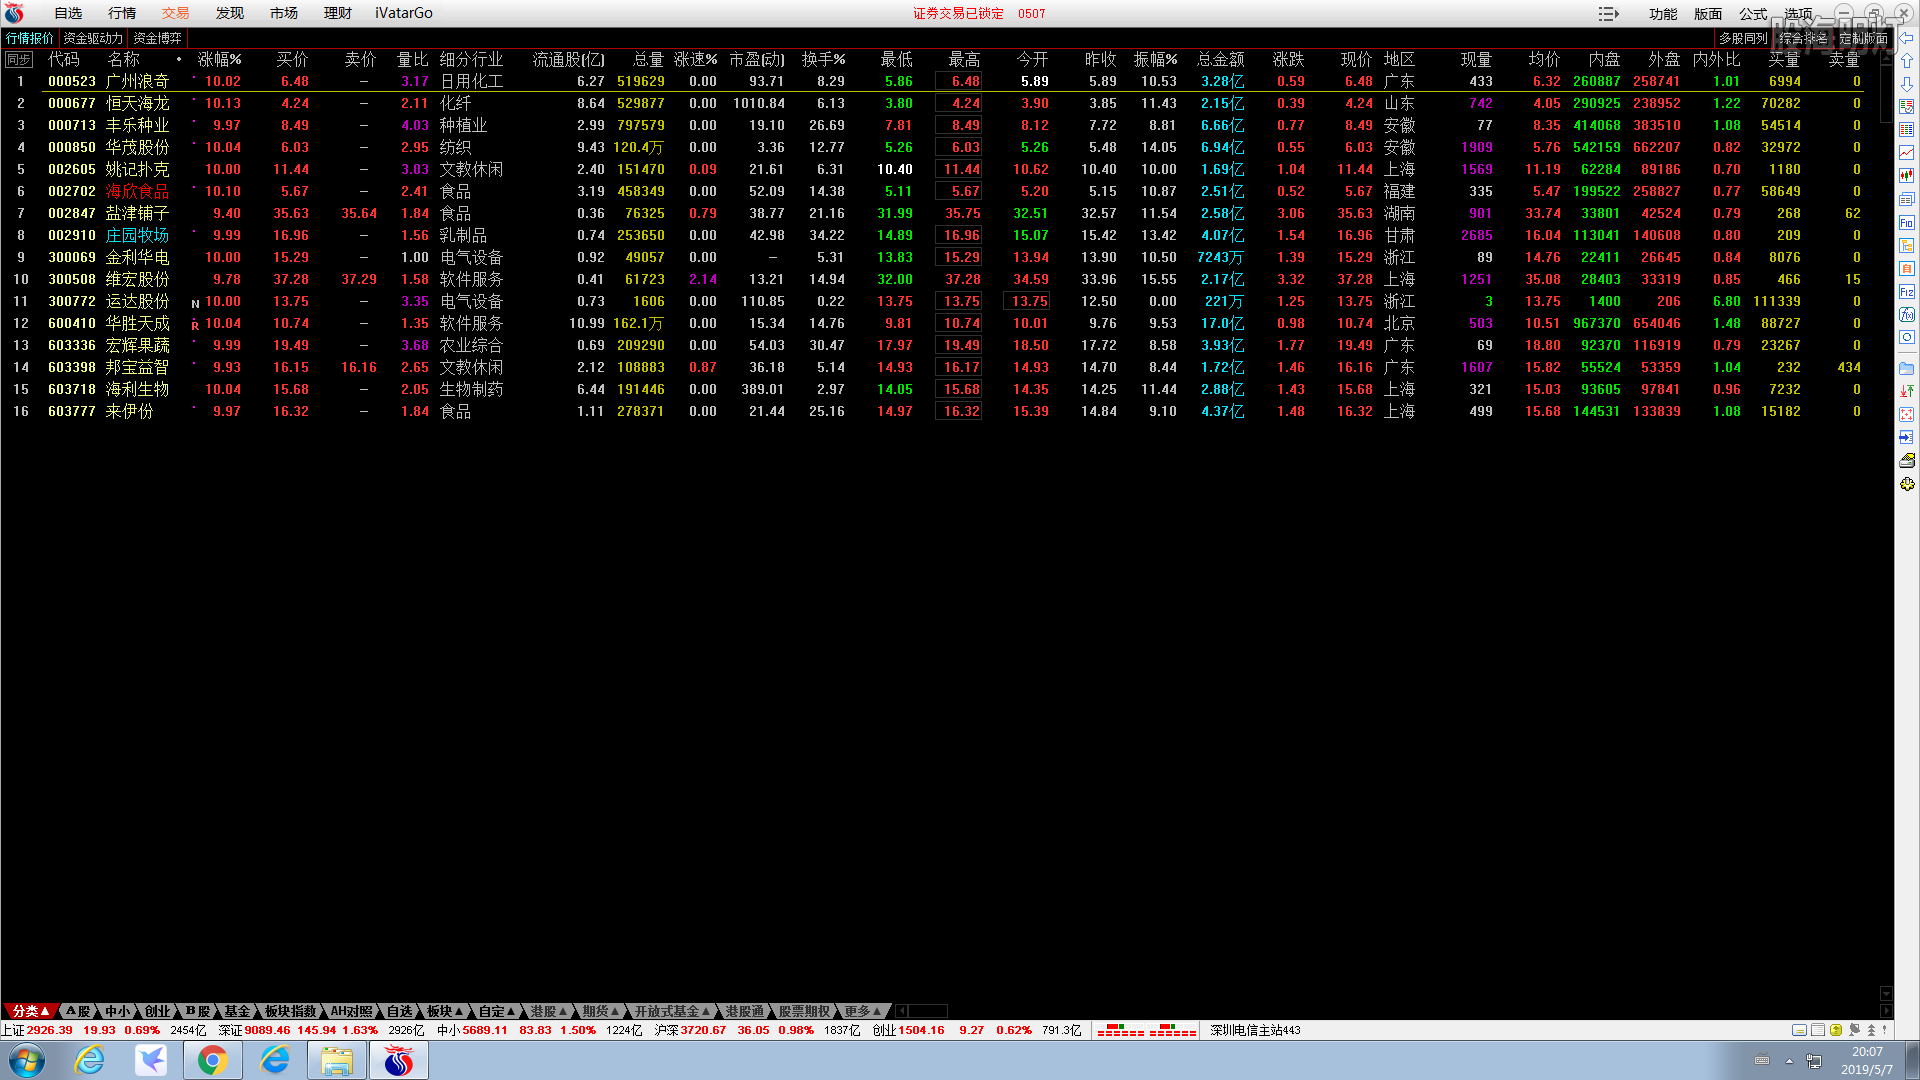Click the up arrow icon in right sidebar
This screenshot has width=1920, height=1080.
[x=1907, y=61]
